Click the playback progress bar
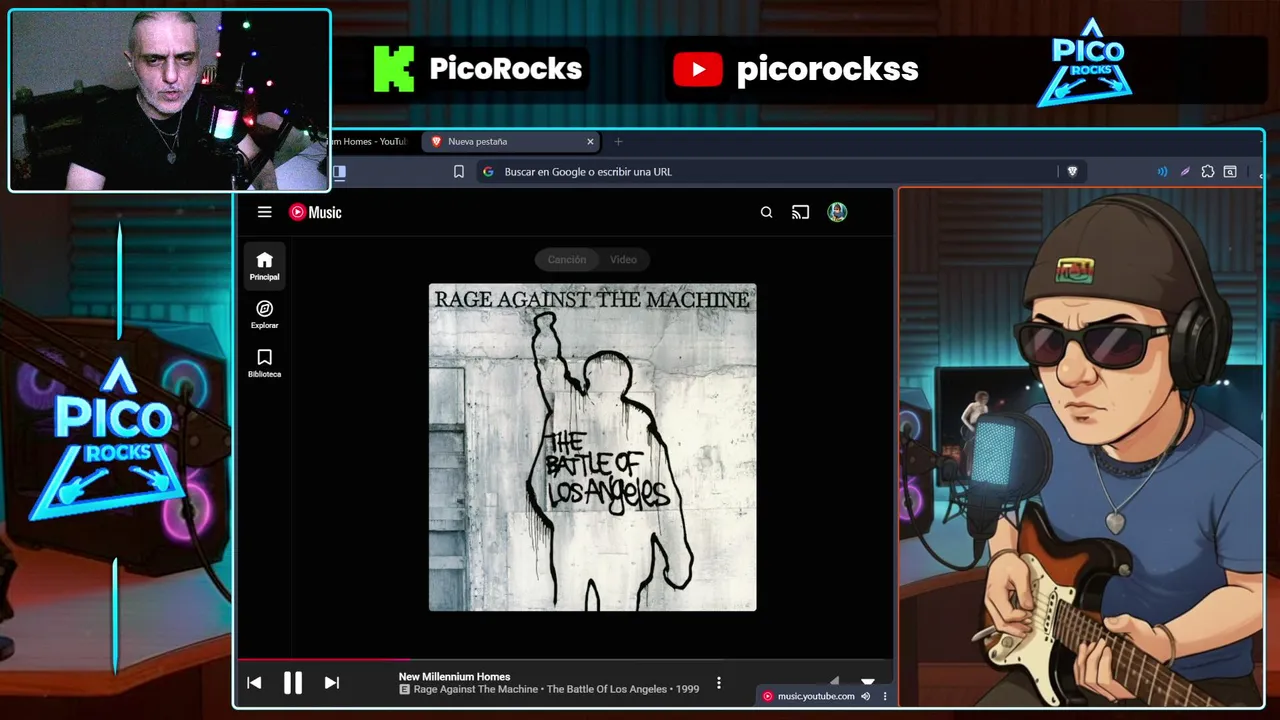 564,659
